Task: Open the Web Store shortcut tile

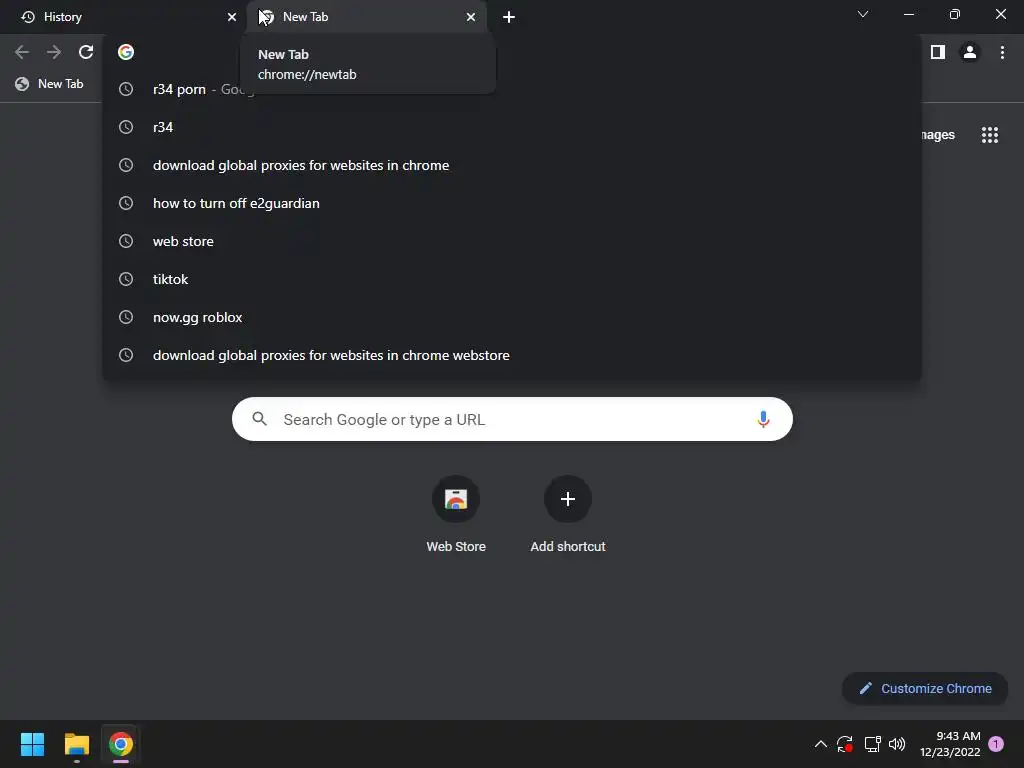Action: (x=456, y=515)
